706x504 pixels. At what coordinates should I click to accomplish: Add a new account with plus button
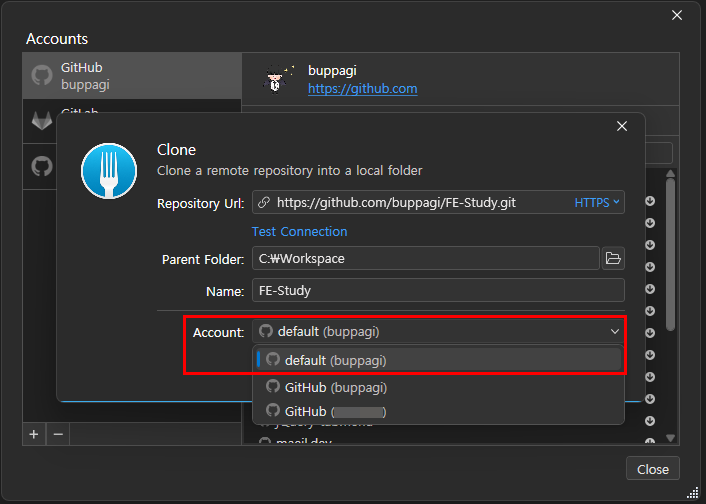tap(34, 434)
